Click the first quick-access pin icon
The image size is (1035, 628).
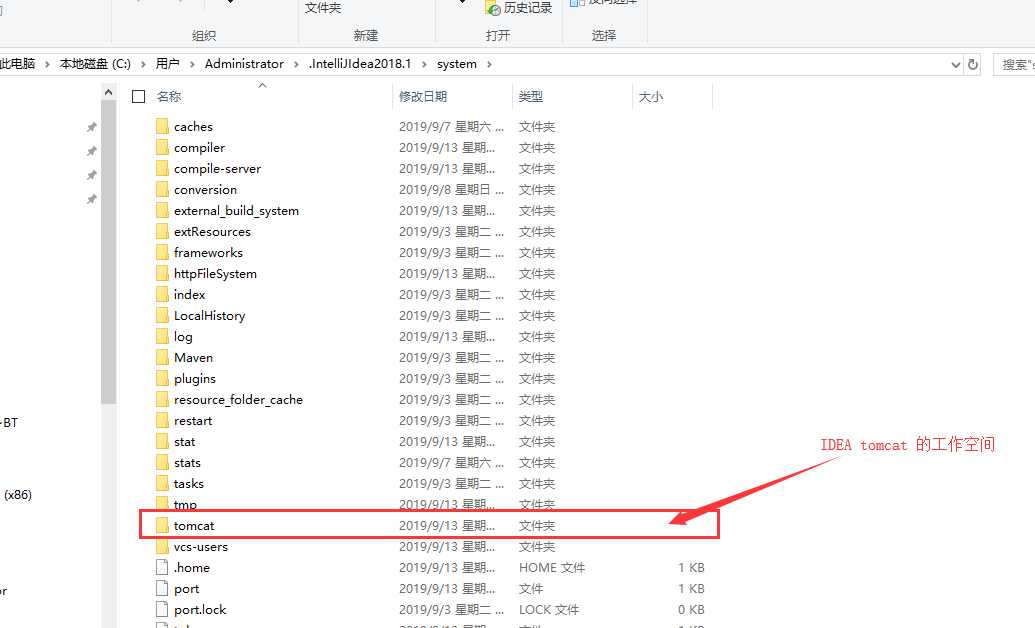92,127
